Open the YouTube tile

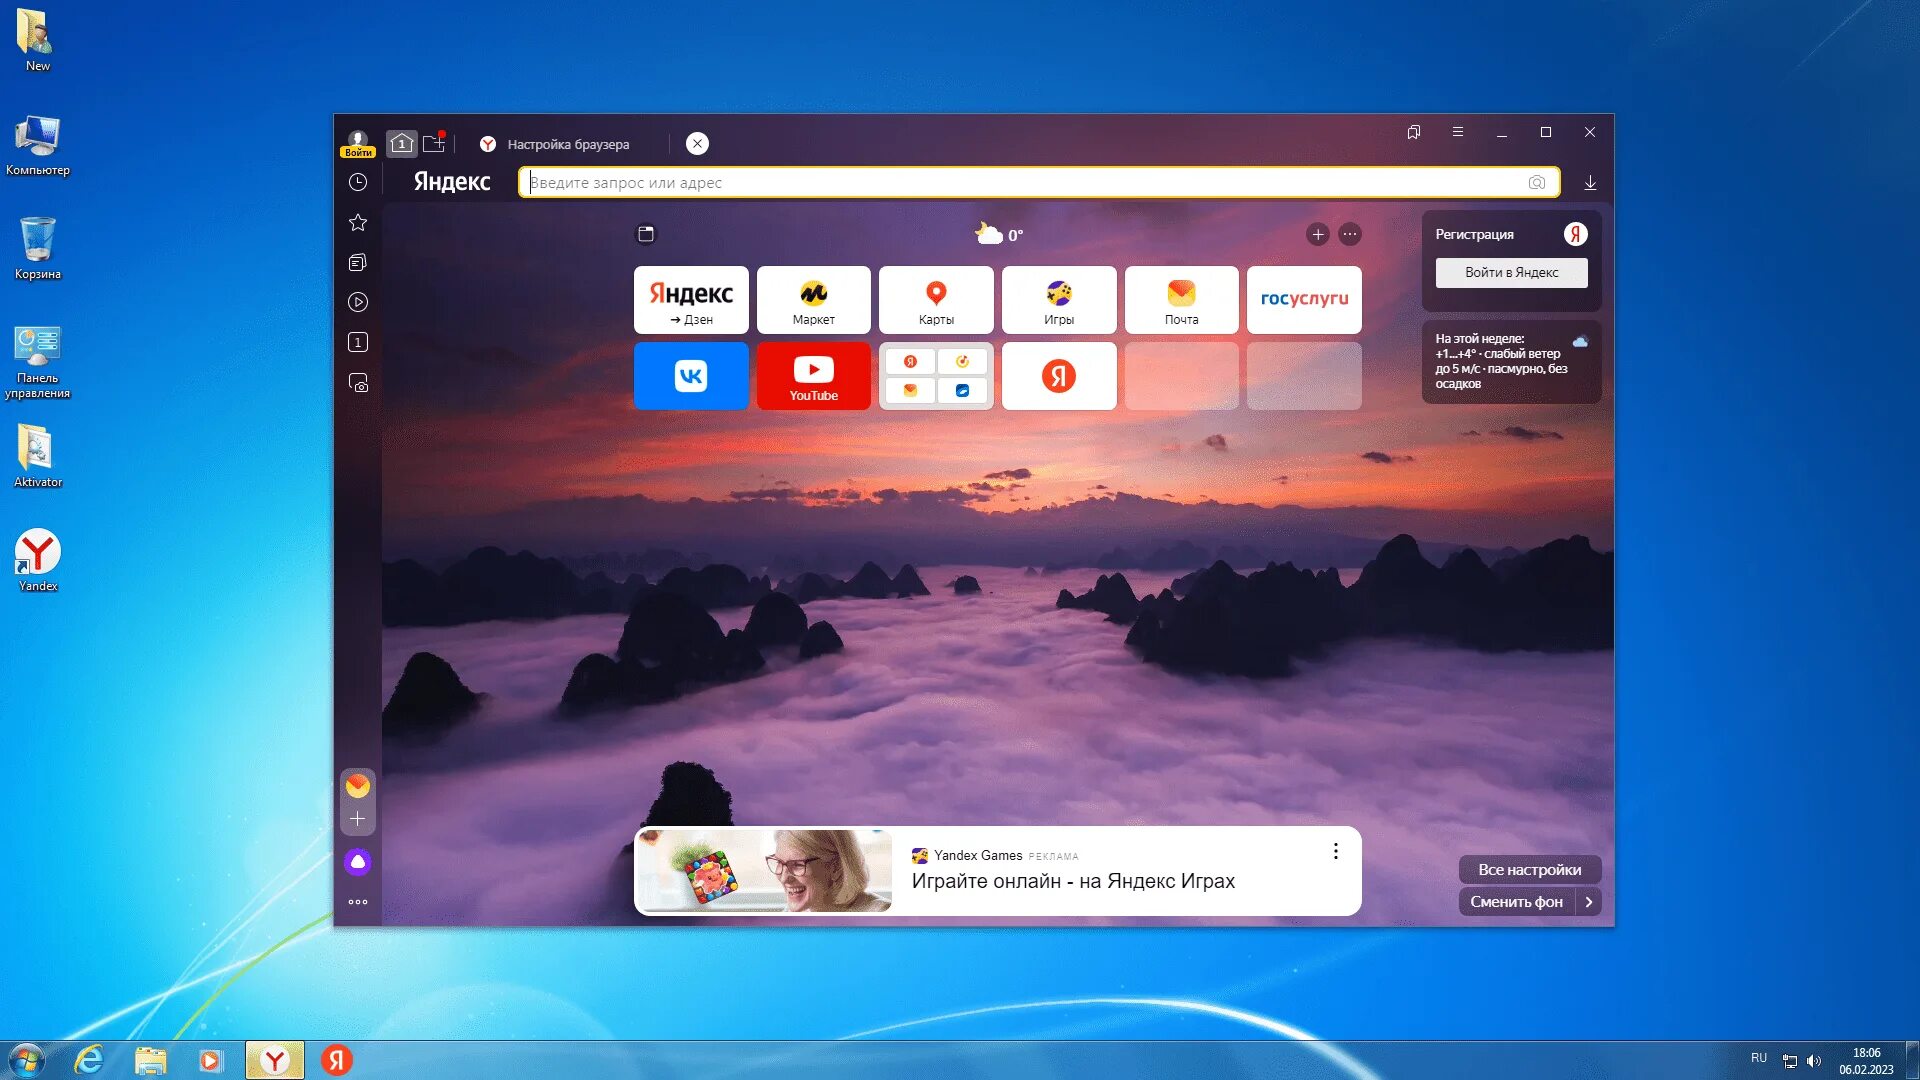pyautogui.click(x=813, y=376)
